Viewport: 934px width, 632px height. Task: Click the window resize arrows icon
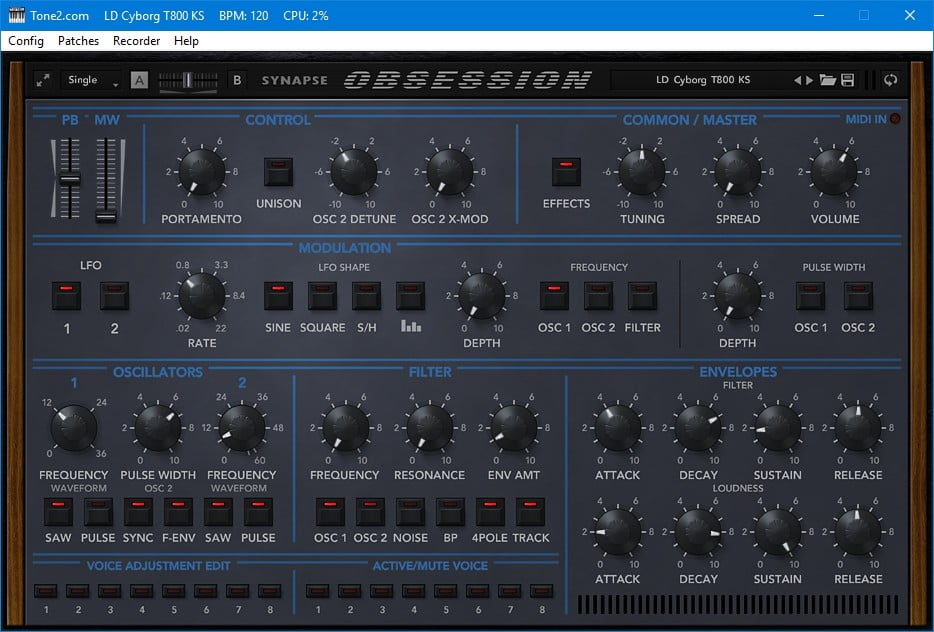tap(43, 80)
